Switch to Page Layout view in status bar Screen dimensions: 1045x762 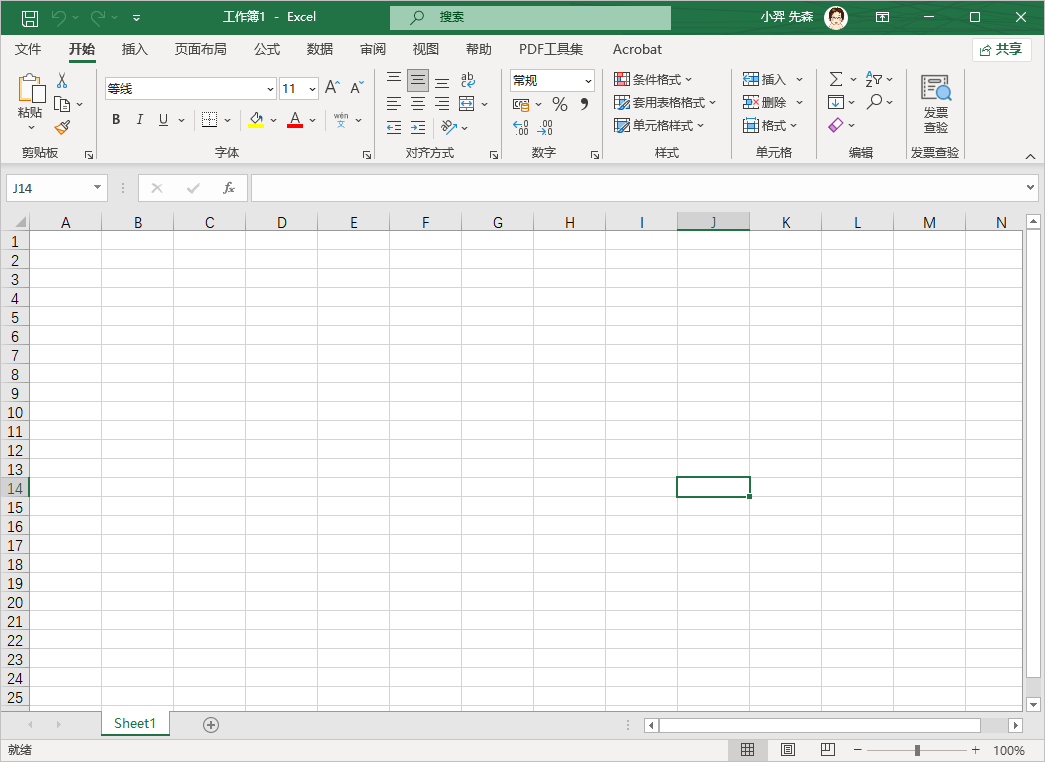pyautogui.click(x=787, y=750)
